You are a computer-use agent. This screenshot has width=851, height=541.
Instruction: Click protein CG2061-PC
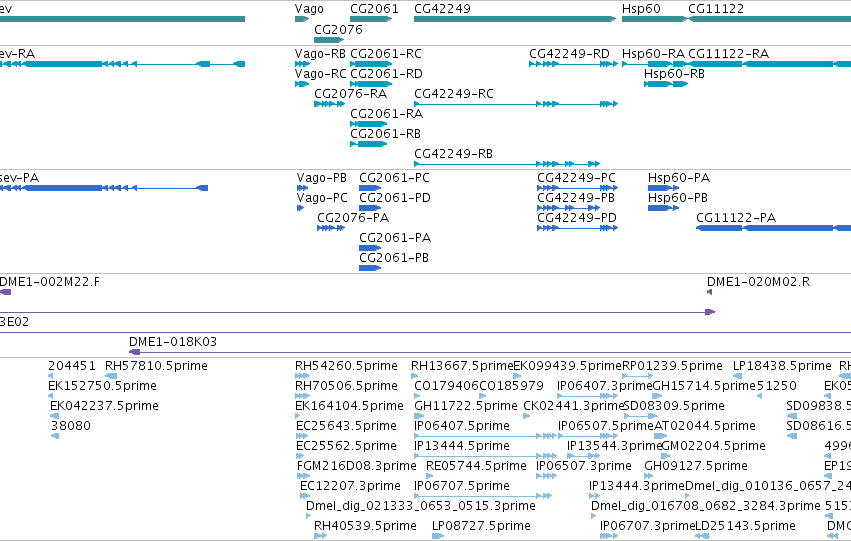394,178
